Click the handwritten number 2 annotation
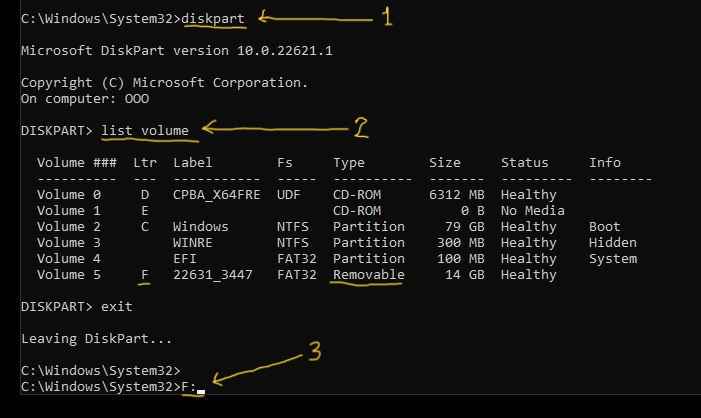Image resolution: width=701 pixels, height=418 pixels. point(361,127)
